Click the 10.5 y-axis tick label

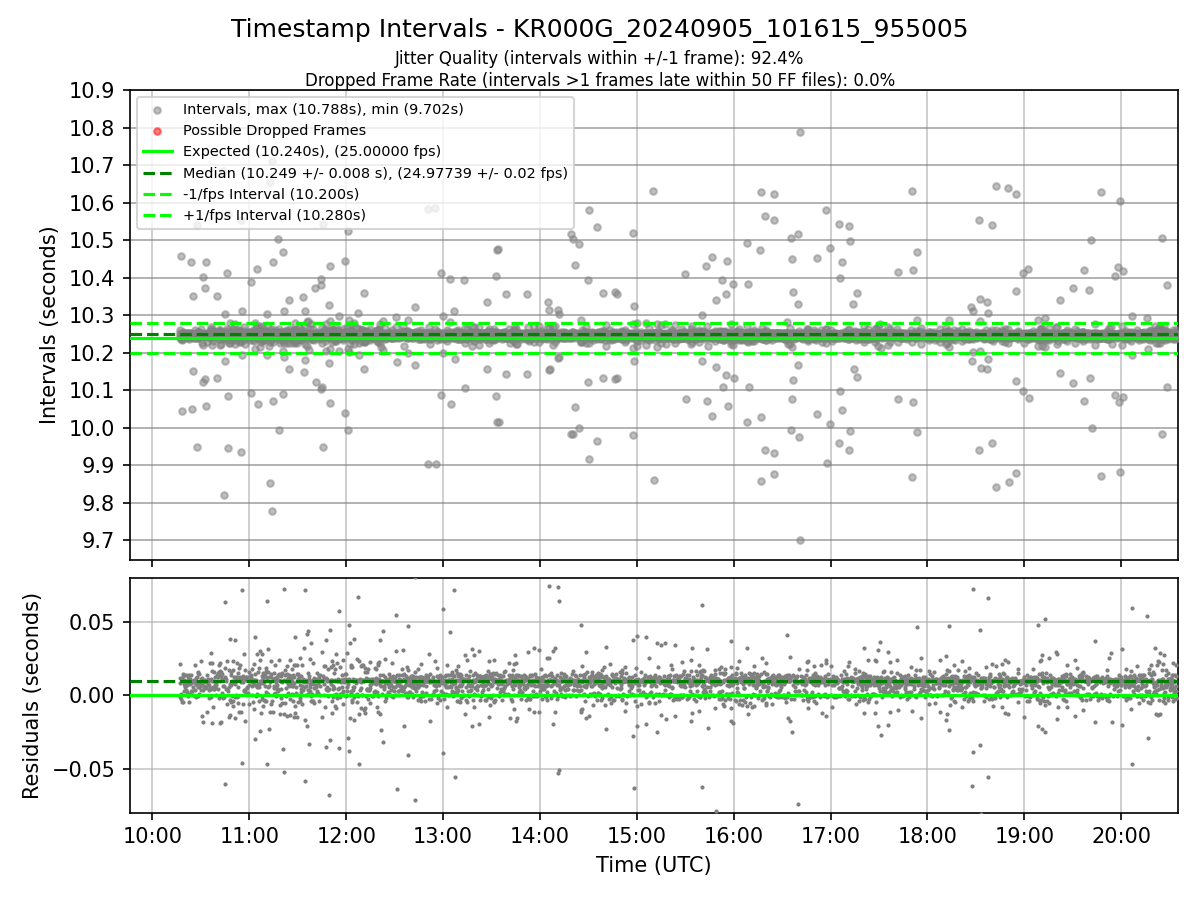point(92,241)
